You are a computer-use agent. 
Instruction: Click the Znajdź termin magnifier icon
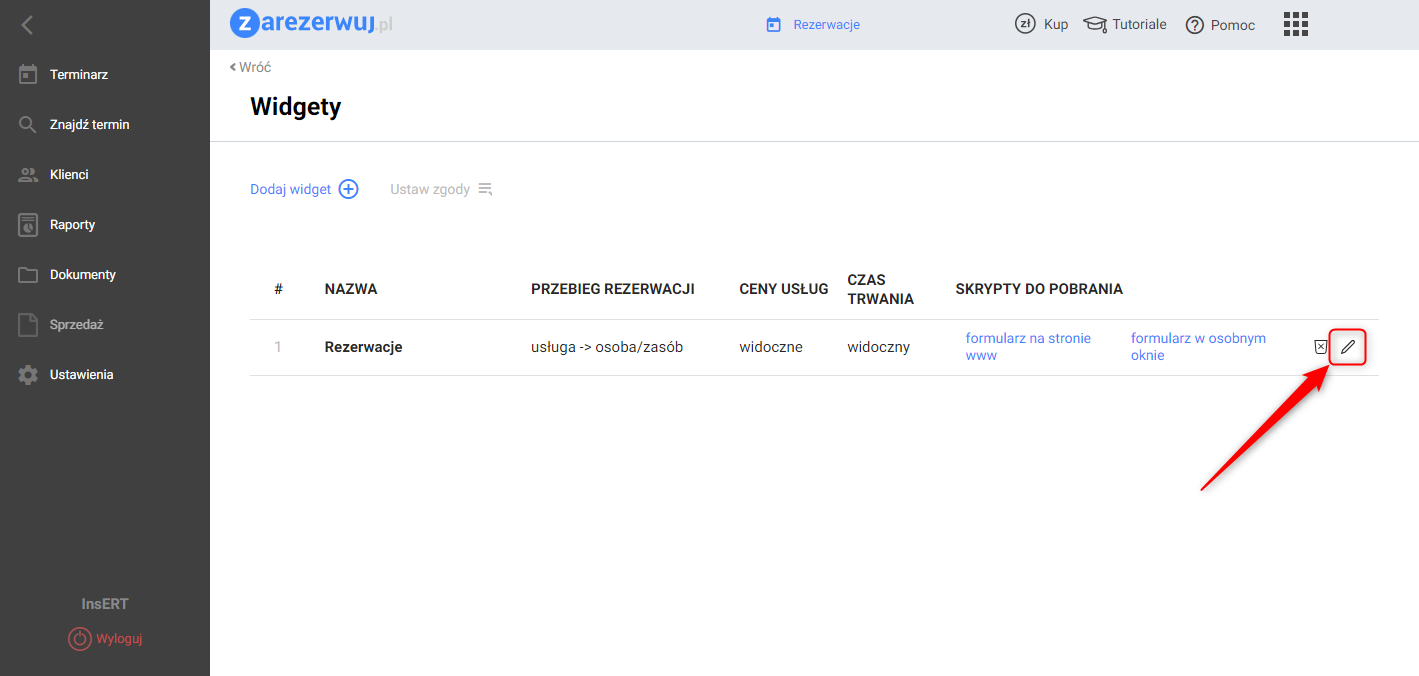coord(28,125)
